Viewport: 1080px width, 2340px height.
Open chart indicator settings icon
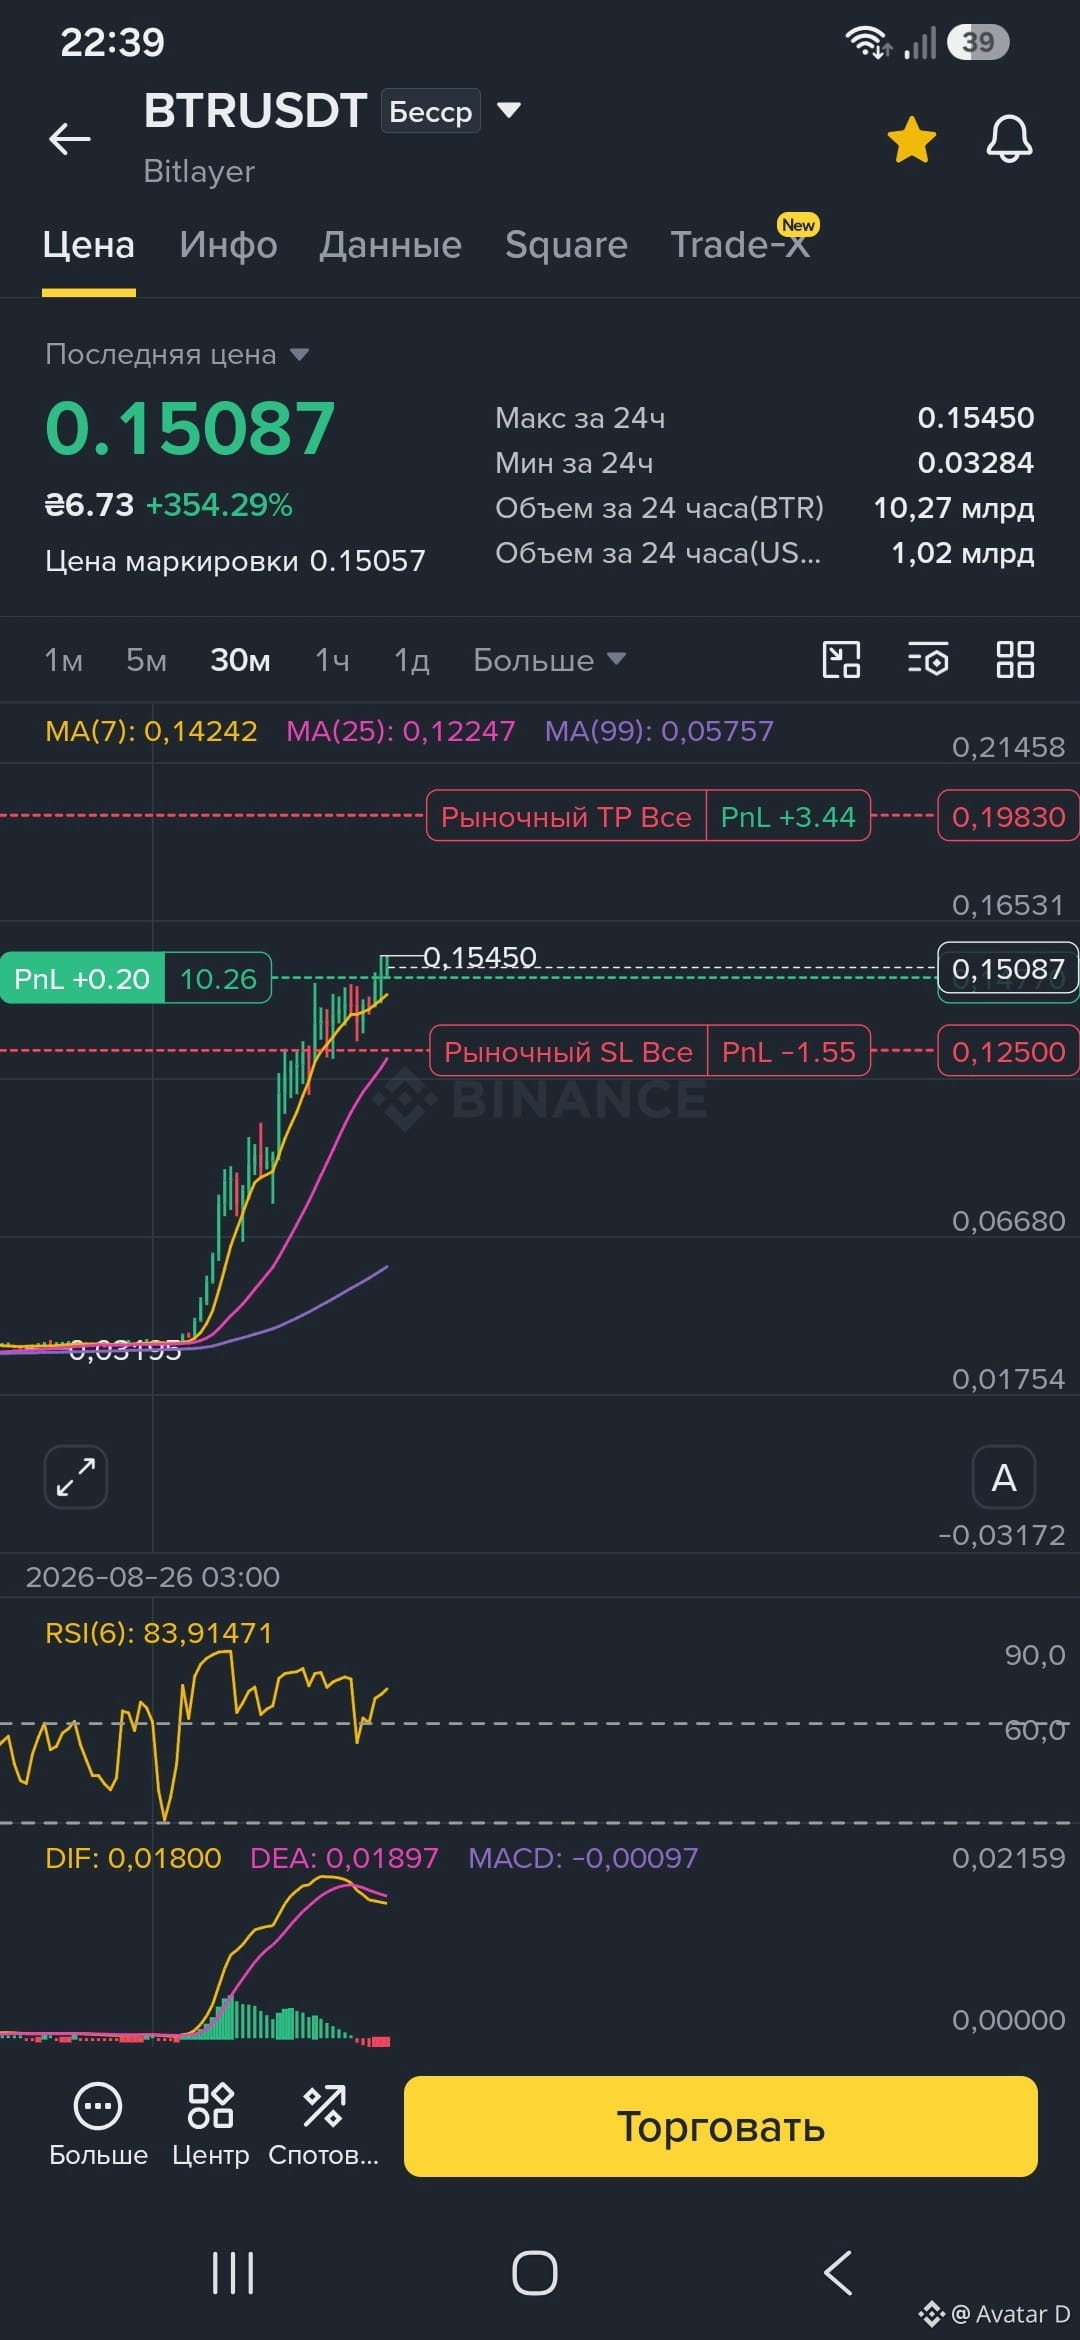(928, 660)
